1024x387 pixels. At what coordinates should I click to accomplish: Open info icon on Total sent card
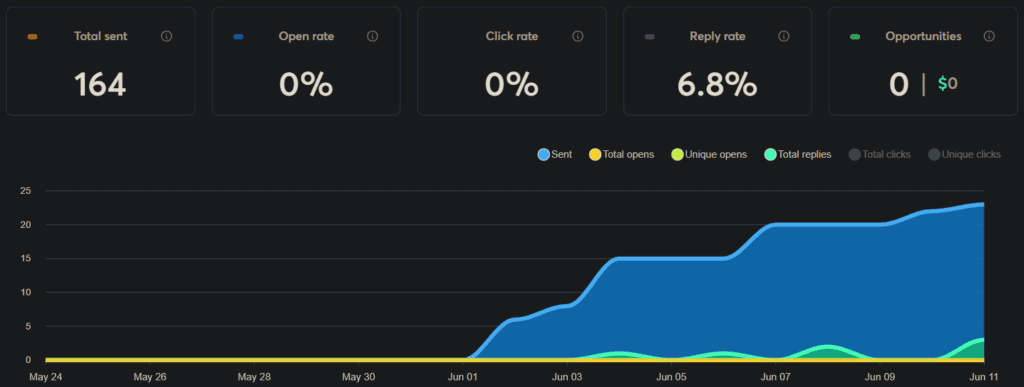coord(167,37)
